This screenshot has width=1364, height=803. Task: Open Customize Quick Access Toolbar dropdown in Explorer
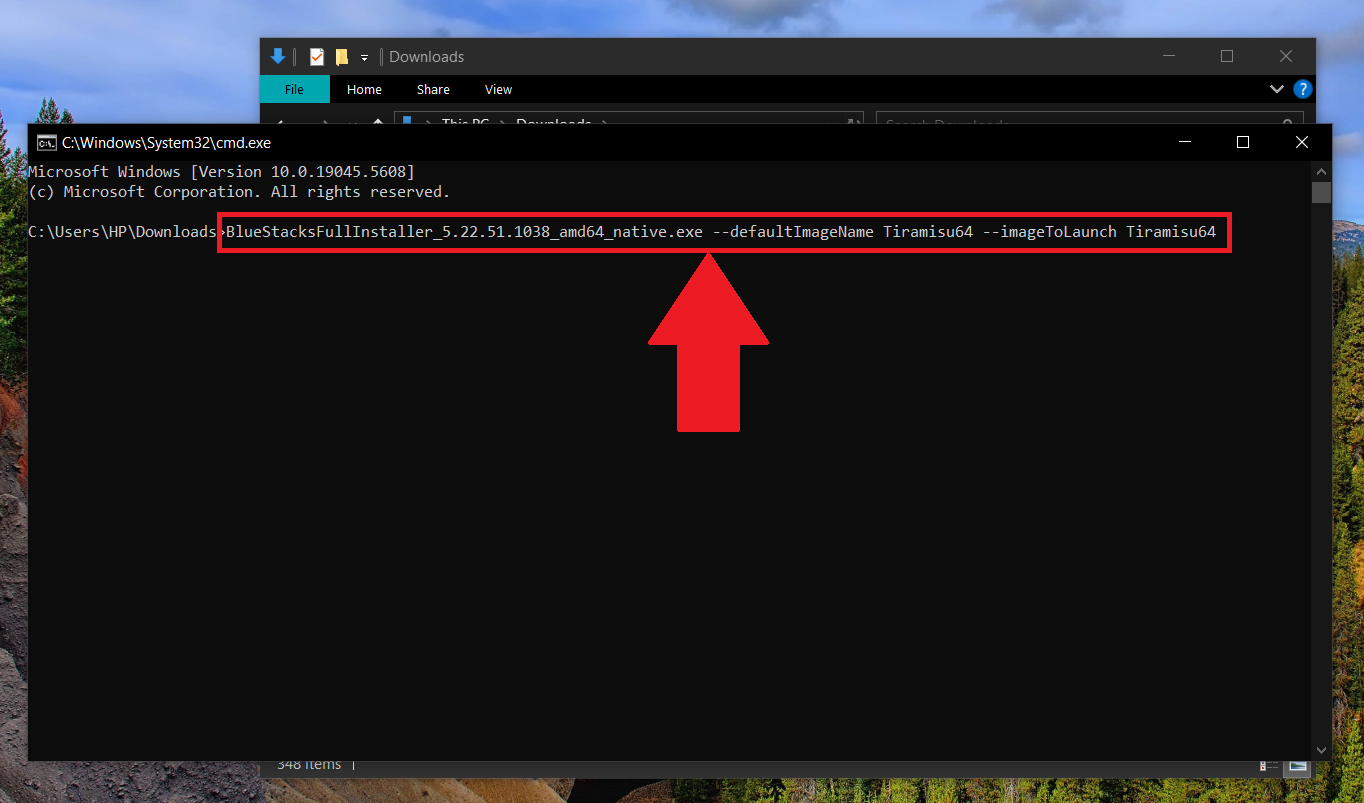click(x=365, y=58)
